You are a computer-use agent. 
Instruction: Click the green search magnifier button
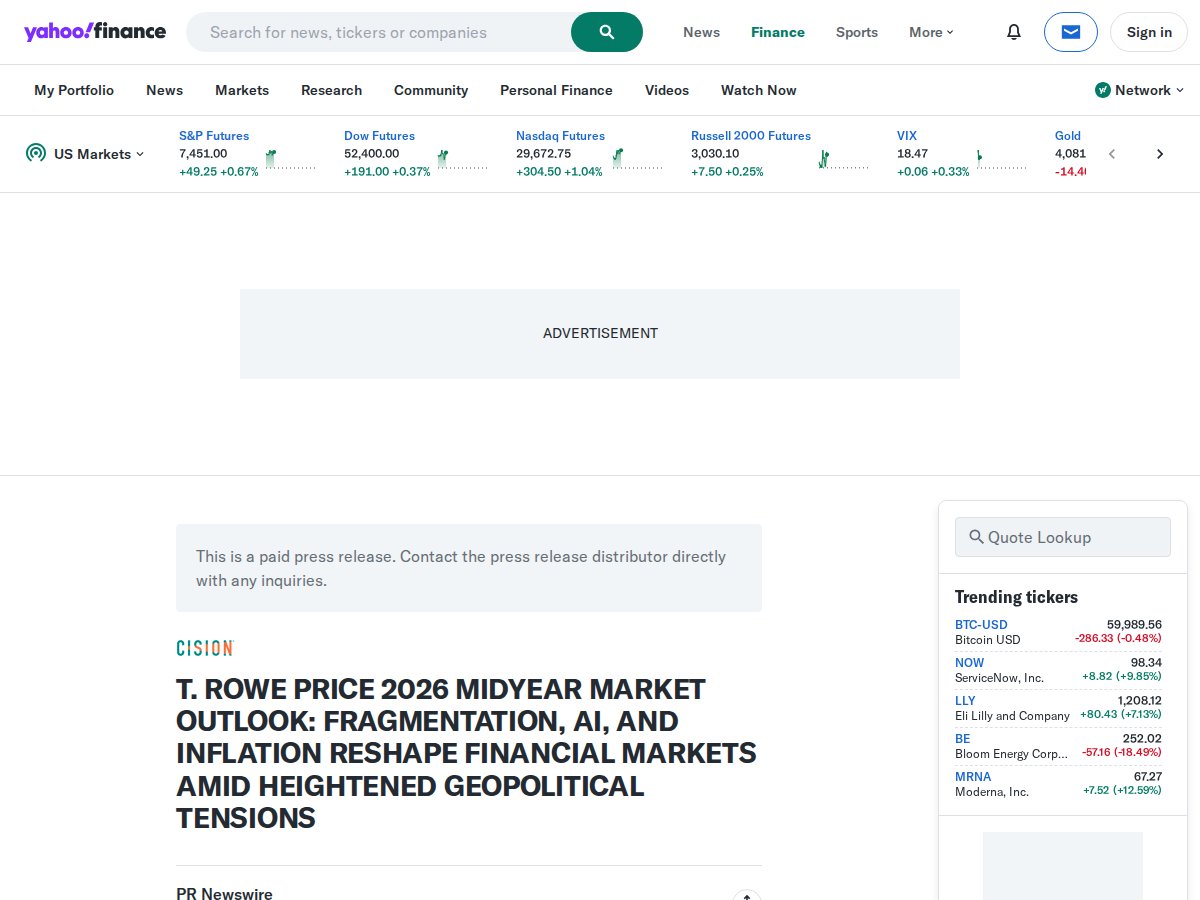pyautogui.click(x=607, y=32)
